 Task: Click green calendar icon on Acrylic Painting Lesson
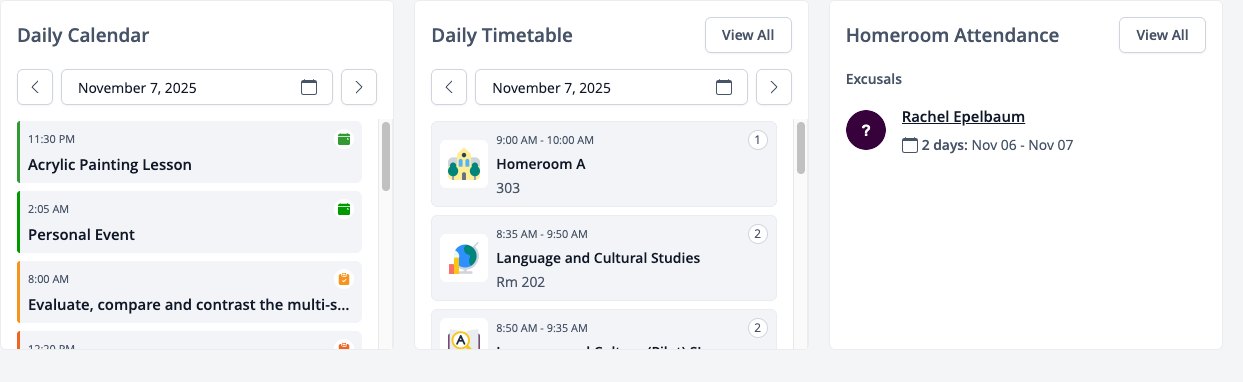point(344,139)
